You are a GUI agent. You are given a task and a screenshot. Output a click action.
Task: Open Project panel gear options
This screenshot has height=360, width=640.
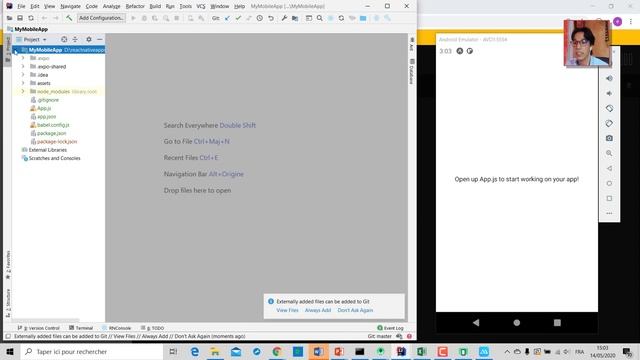tap(89, 39)
